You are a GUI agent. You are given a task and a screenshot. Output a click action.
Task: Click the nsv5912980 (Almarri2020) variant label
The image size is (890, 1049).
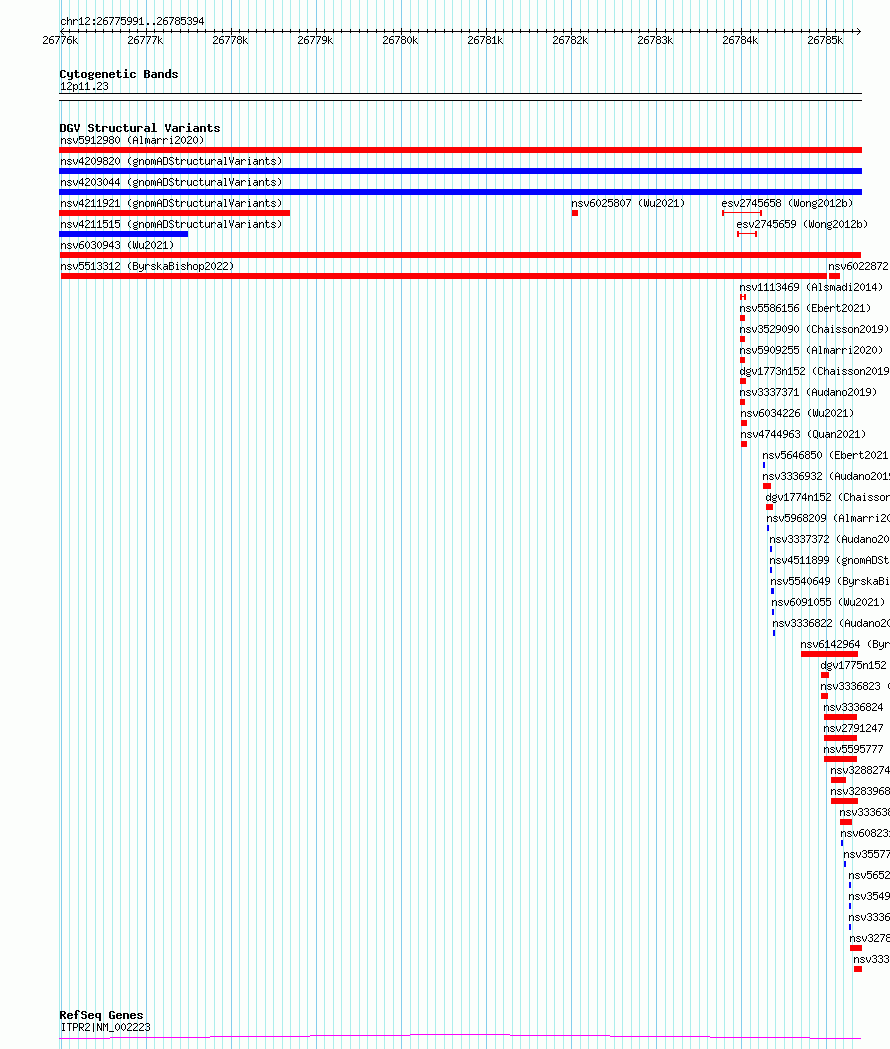[x=132, y=140]
